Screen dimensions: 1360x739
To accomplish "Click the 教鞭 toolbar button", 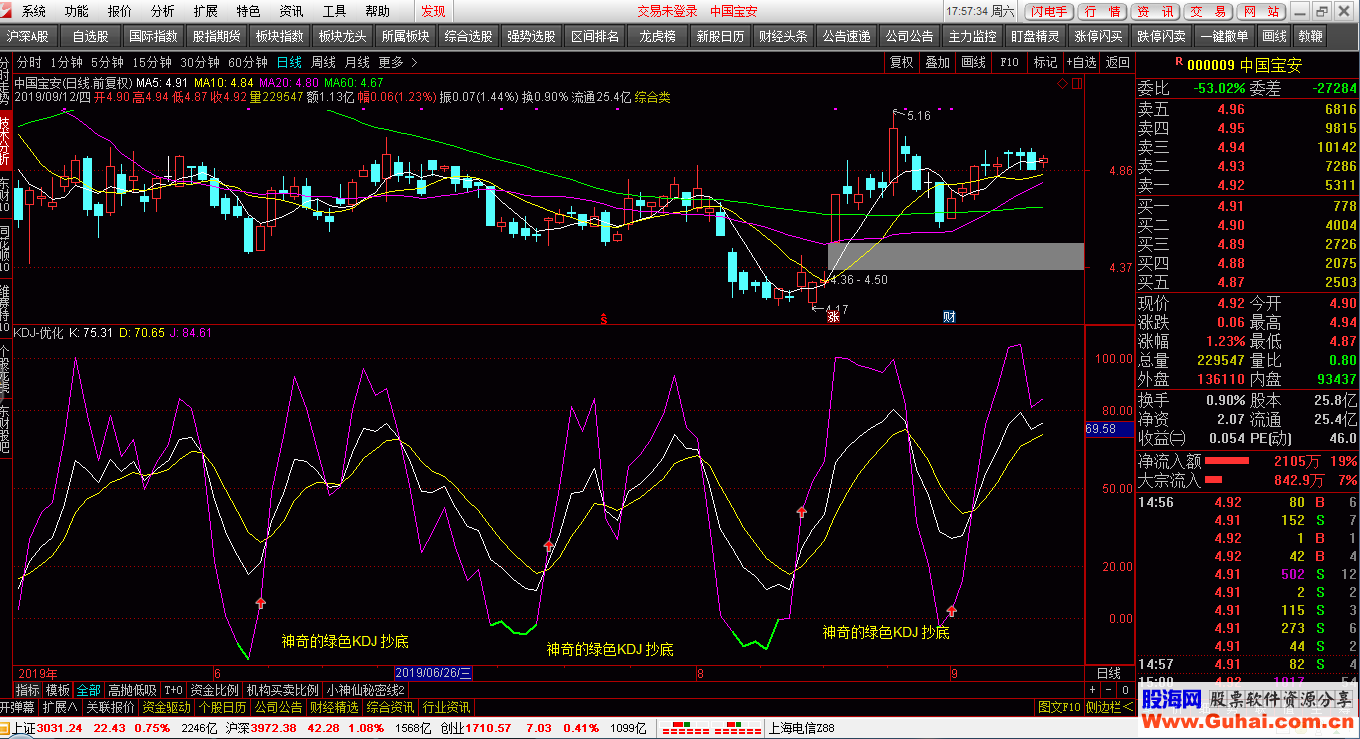I will point(1310,36).
